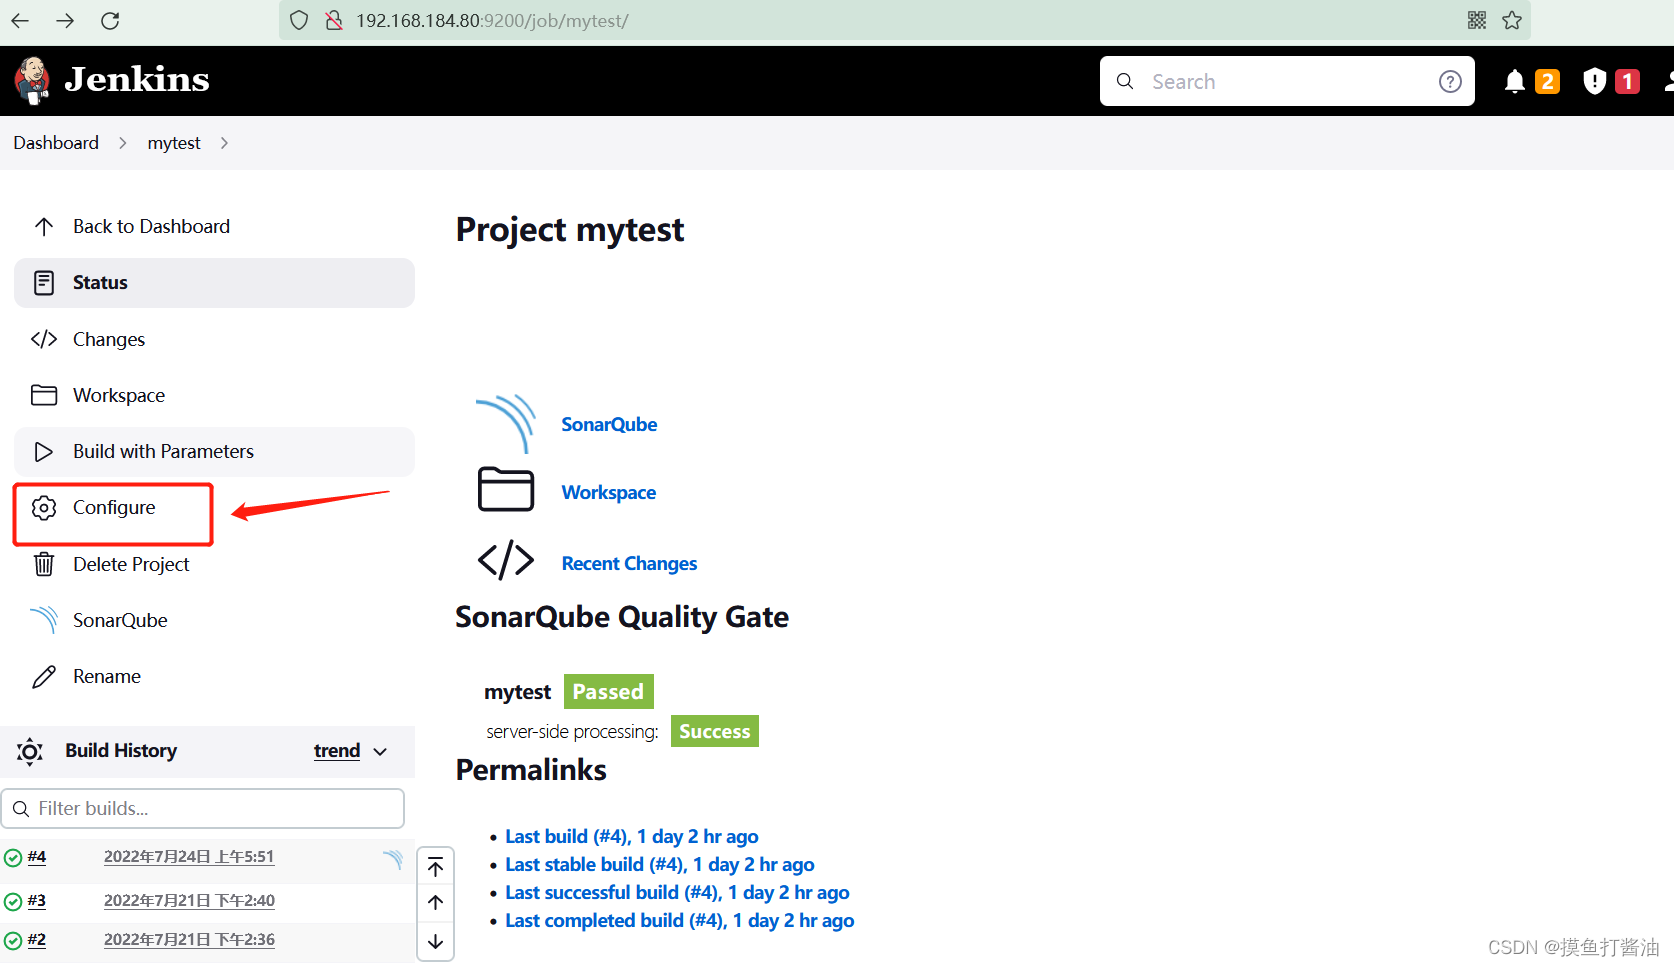1674x966 pixels.
Task: Open Changes in the side panel
Action: point(108,340)
